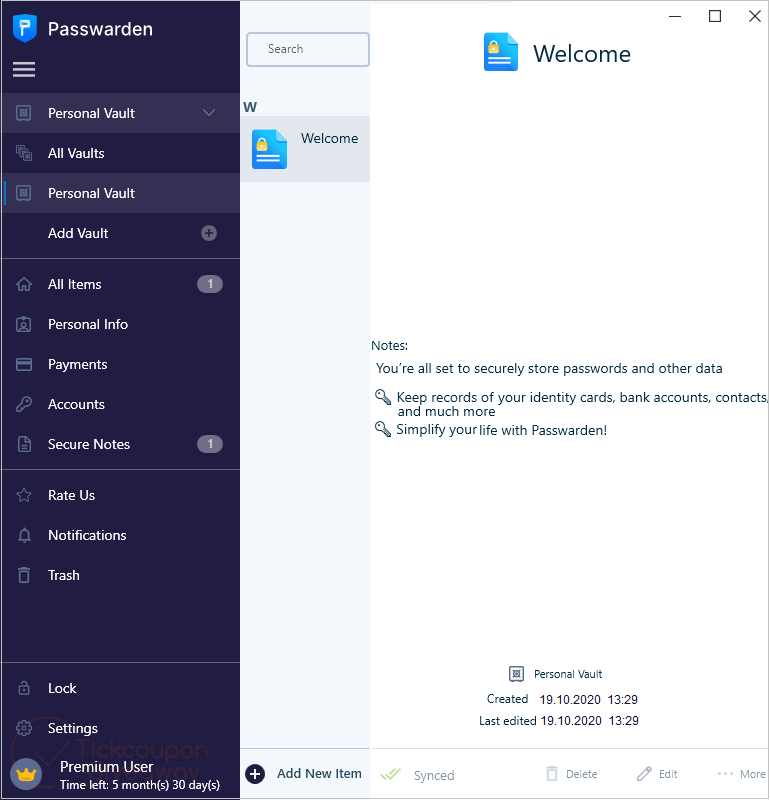Click the large Welcome note icon in header

pyautogui.click(x=501, y=52)
